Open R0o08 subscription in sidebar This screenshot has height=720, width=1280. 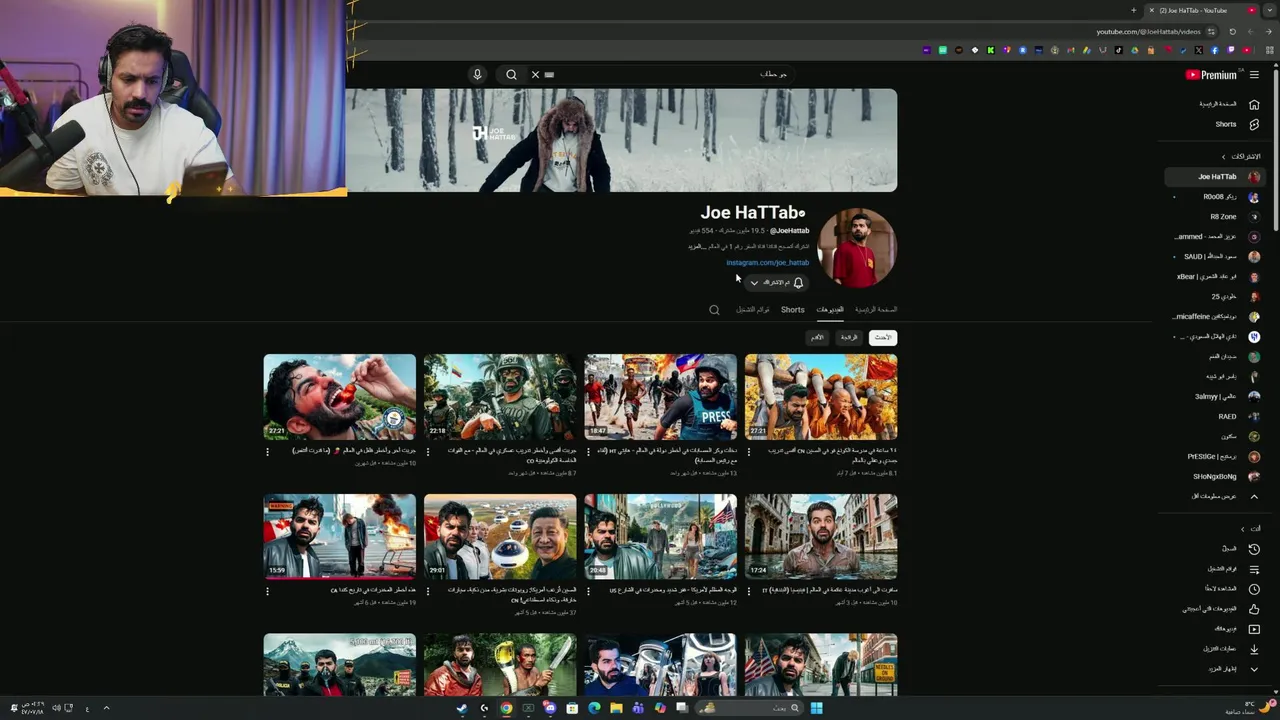[x=1214, y=197]
